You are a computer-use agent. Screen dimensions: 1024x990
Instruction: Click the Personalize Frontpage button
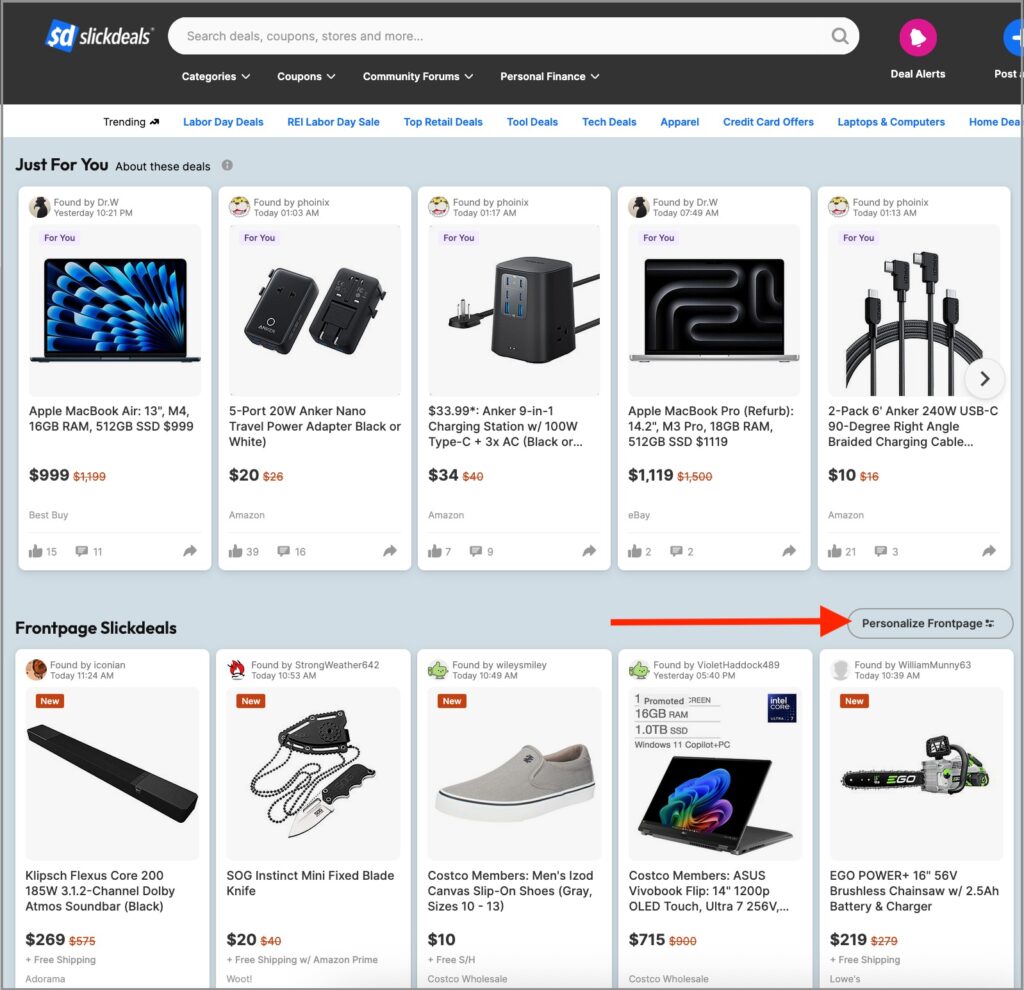click(929, 623)
